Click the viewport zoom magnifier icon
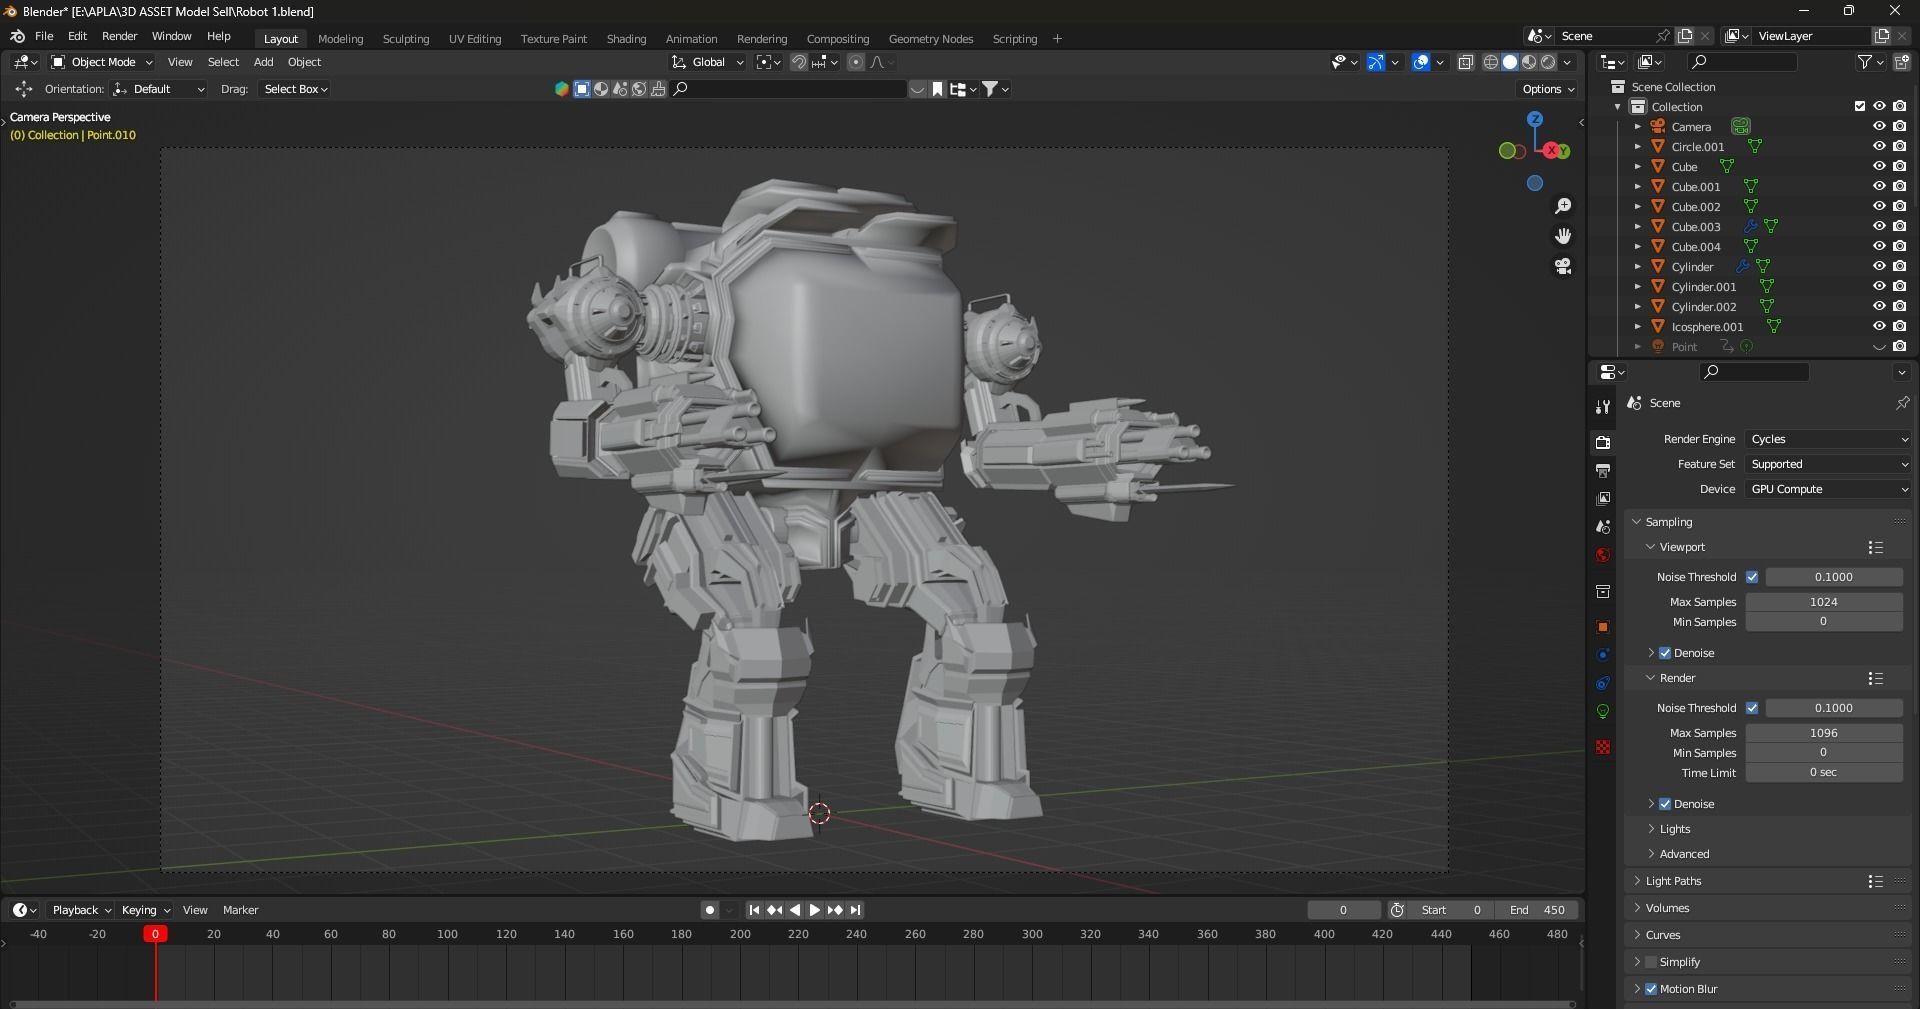This screenshot has width=1920, height=1009. [x=1563, y=206]
